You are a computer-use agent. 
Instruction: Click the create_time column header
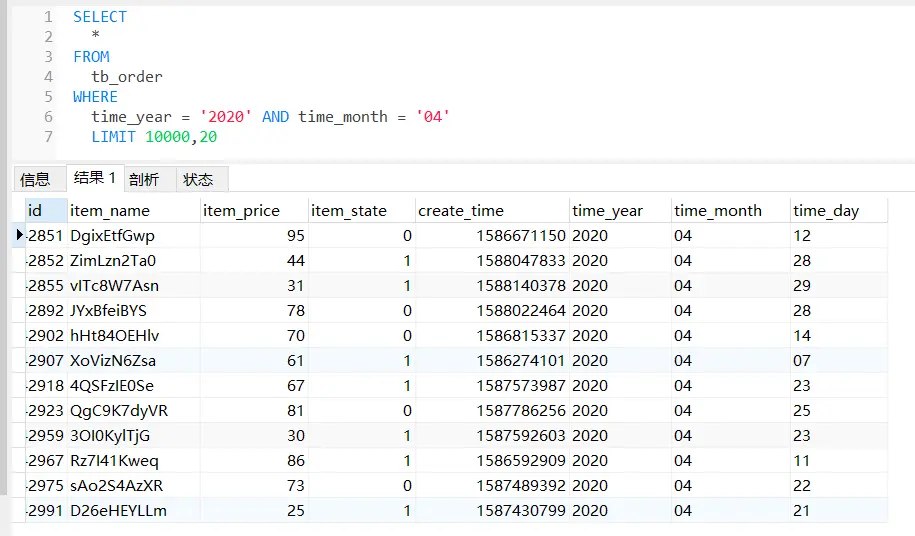(x=461, y=210)
